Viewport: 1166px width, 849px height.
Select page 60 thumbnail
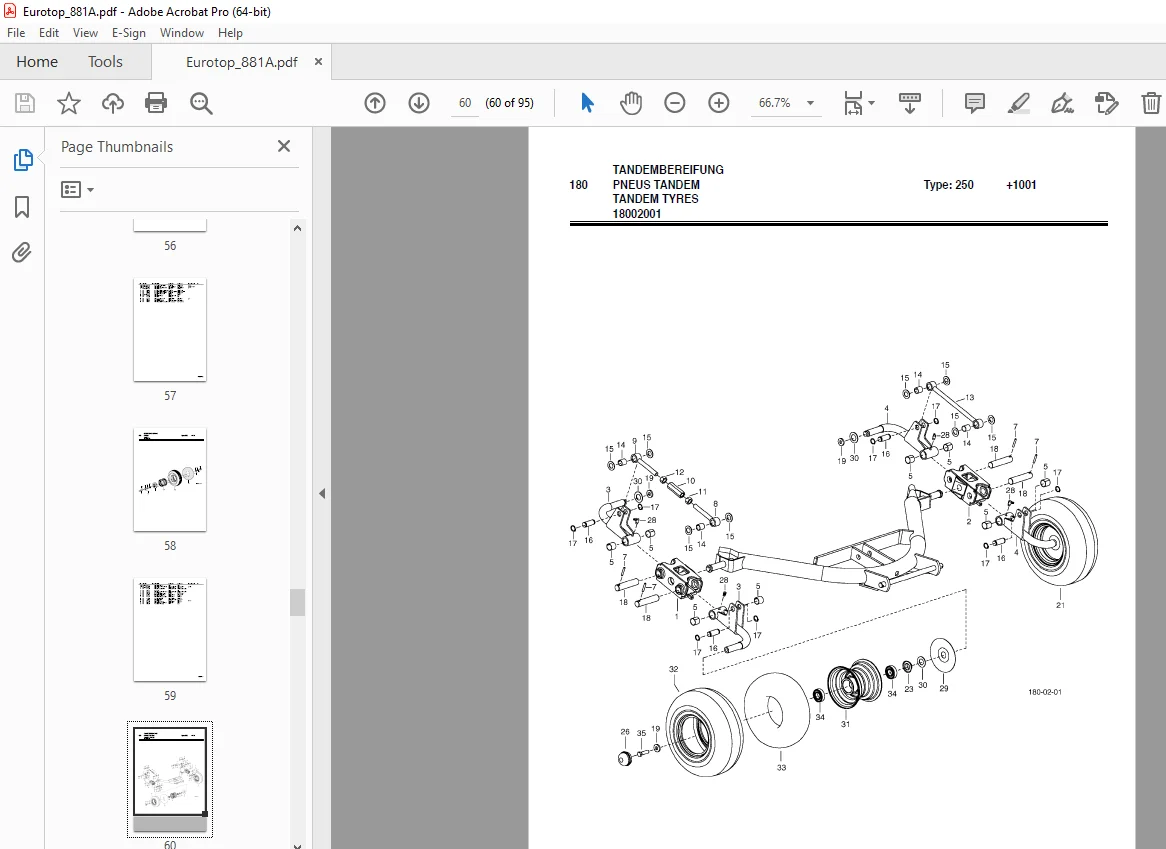[170, 779]
